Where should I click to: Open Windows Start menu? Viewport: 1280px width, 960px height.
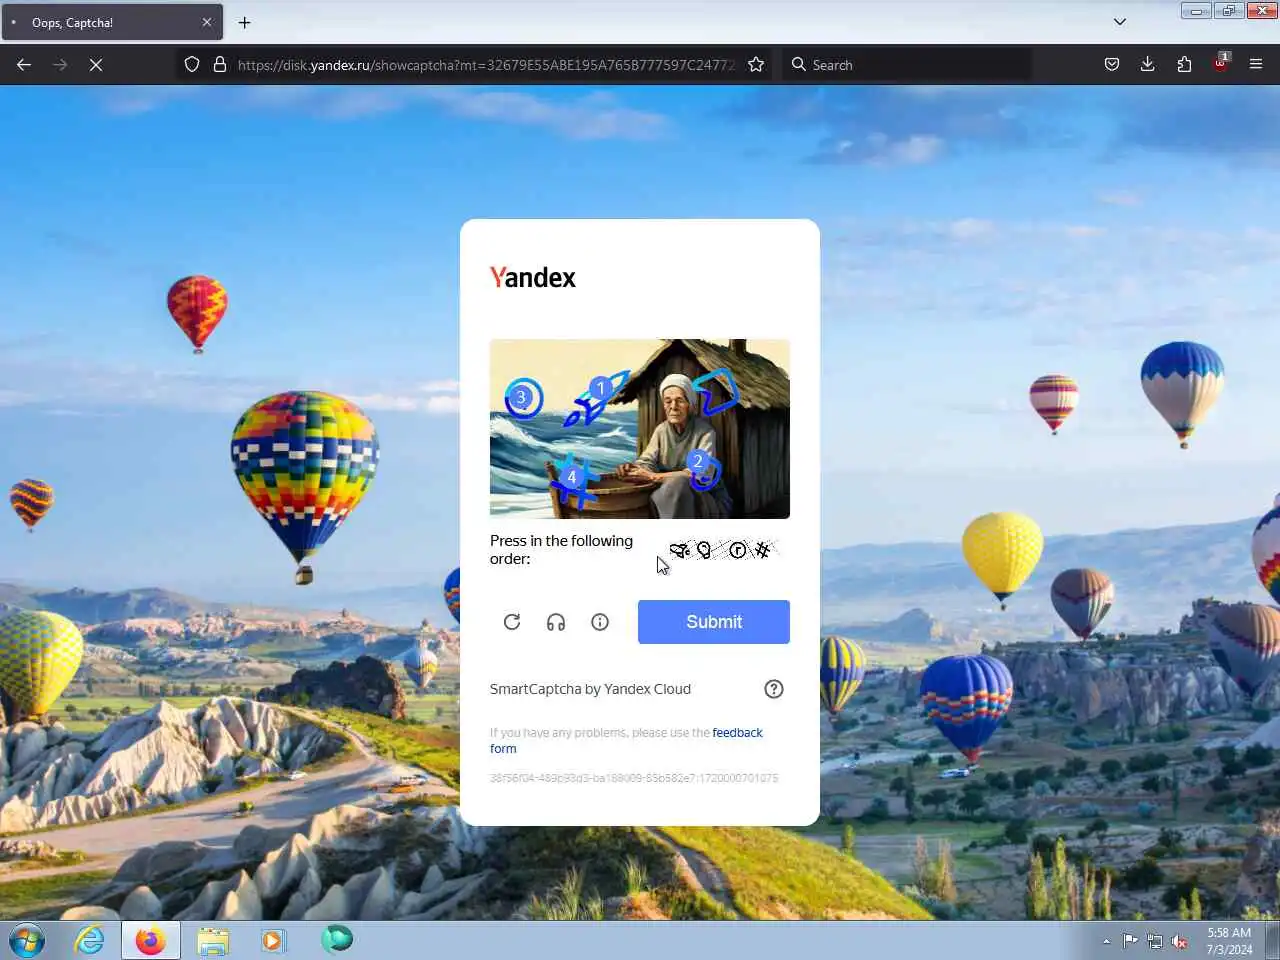pyautogui.click(x=27, y=940)
